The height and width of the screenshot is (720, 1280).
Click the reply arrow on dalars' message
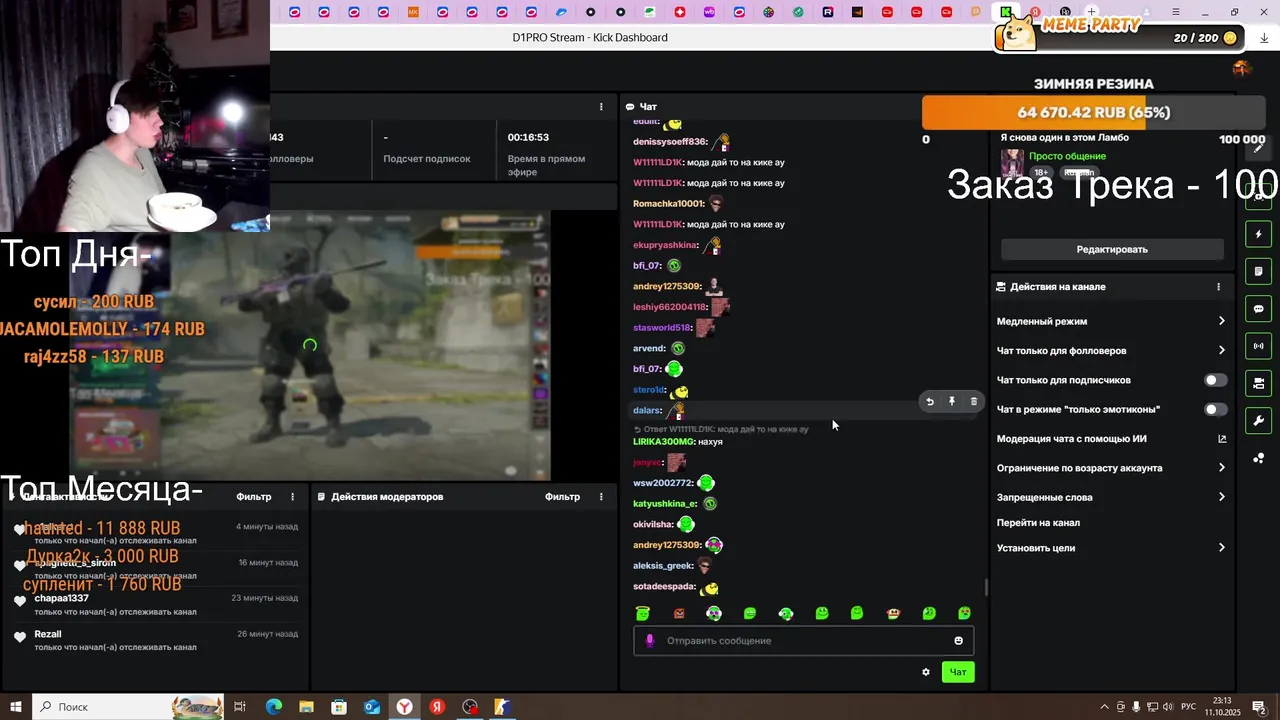[930, 402]
